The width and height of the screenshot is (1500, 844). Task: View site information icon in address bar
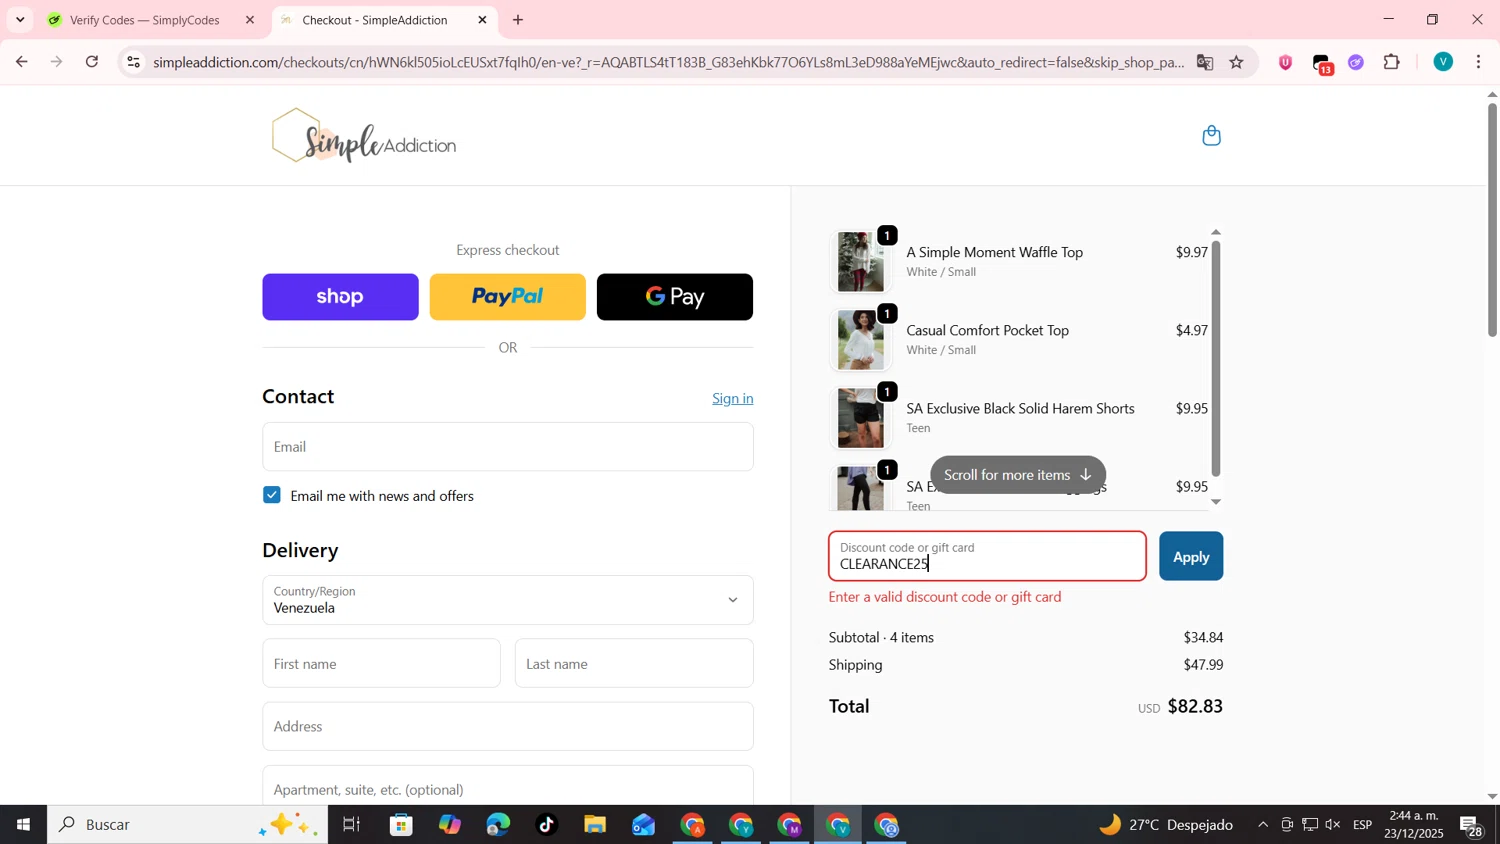tap(133, 62)
